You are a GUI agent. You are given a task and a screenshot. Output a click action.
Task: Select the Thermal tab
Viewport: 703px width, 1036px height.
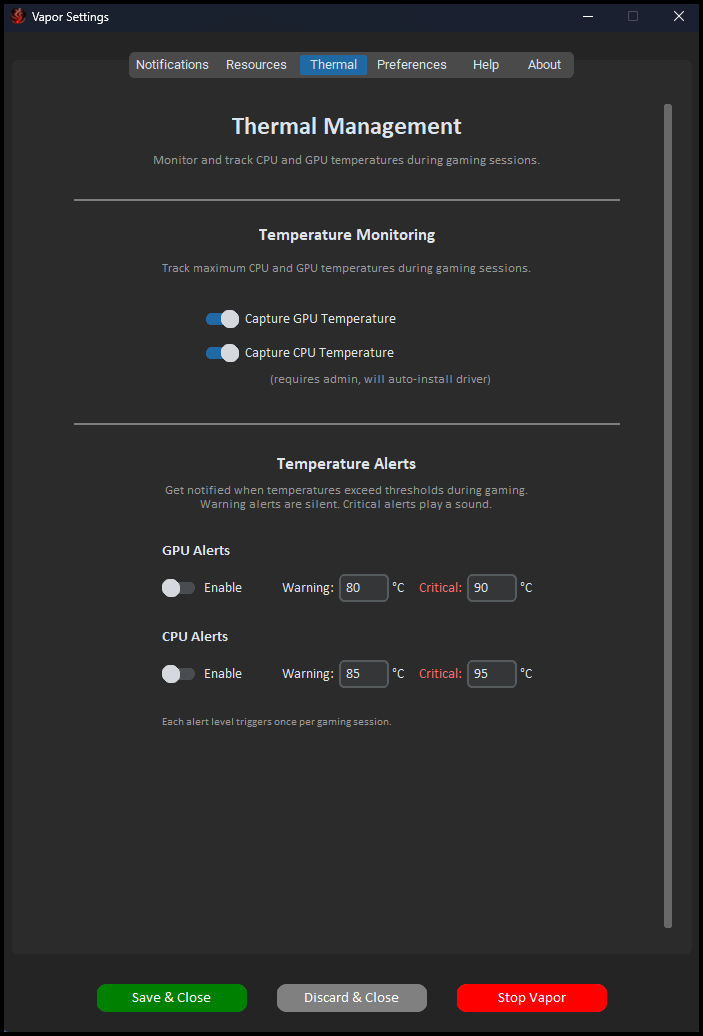coord(334,65)
